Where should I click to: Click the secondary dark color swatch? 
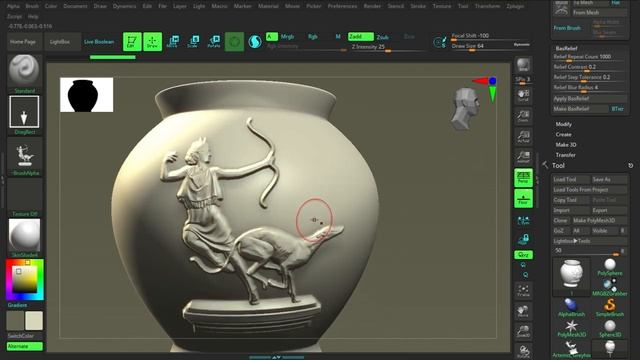pos(15,321)
